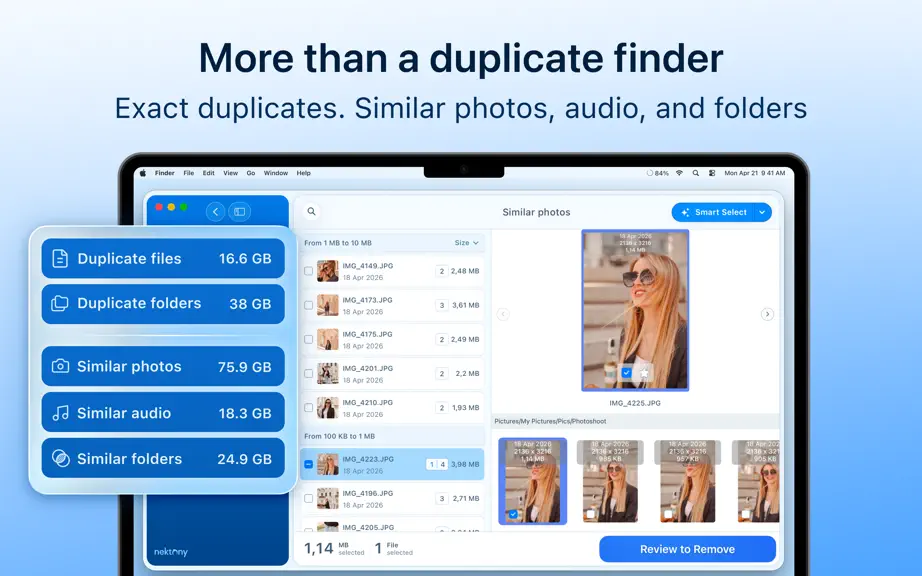Select the IMG_4173.JPG row
This screenshot has width=922, height=576.
(x=393, y=305)
